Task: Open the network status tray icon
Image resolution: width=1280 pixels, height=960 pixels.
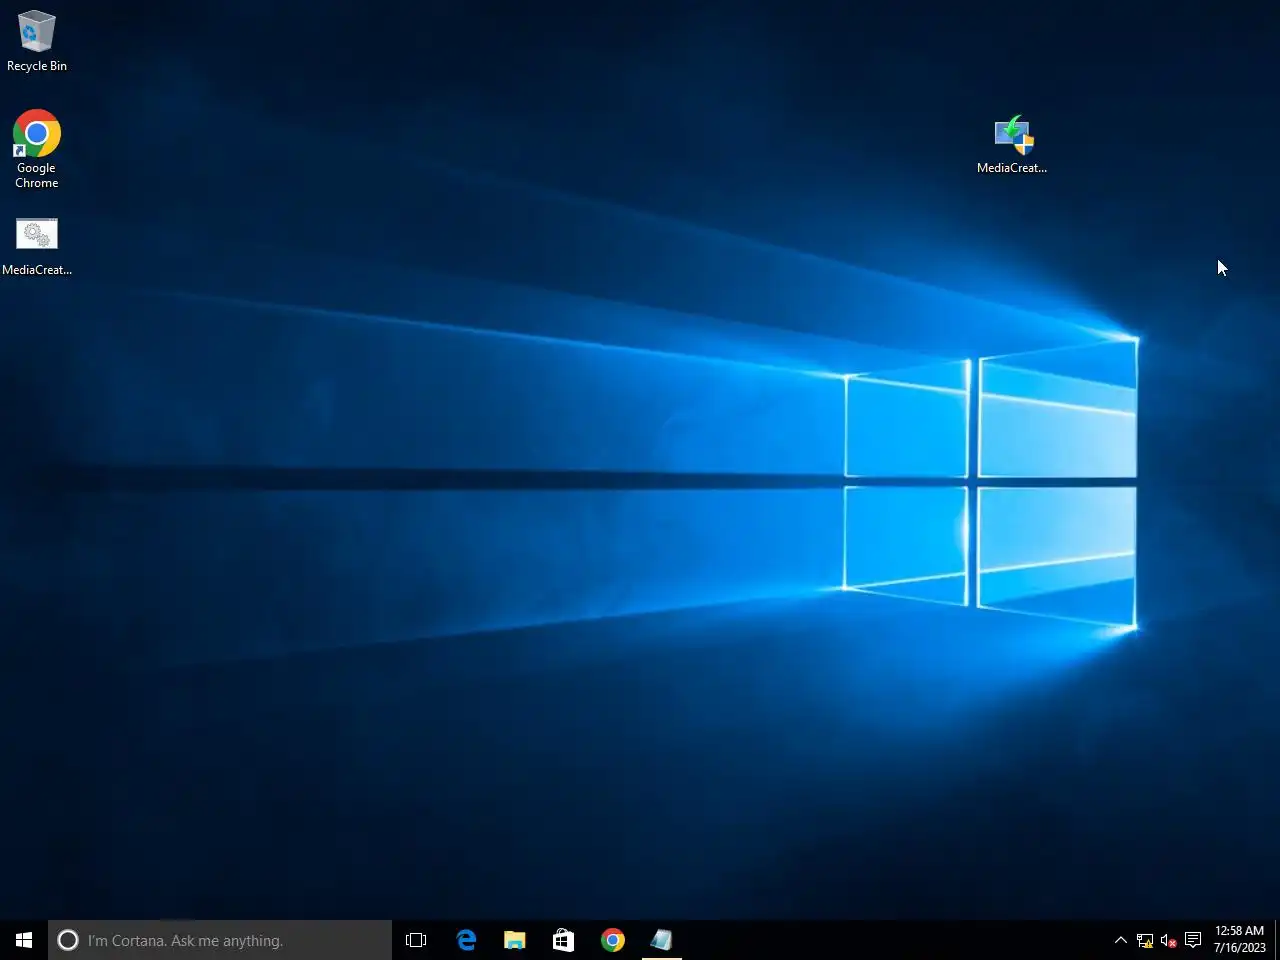Action: [1145, 940]
